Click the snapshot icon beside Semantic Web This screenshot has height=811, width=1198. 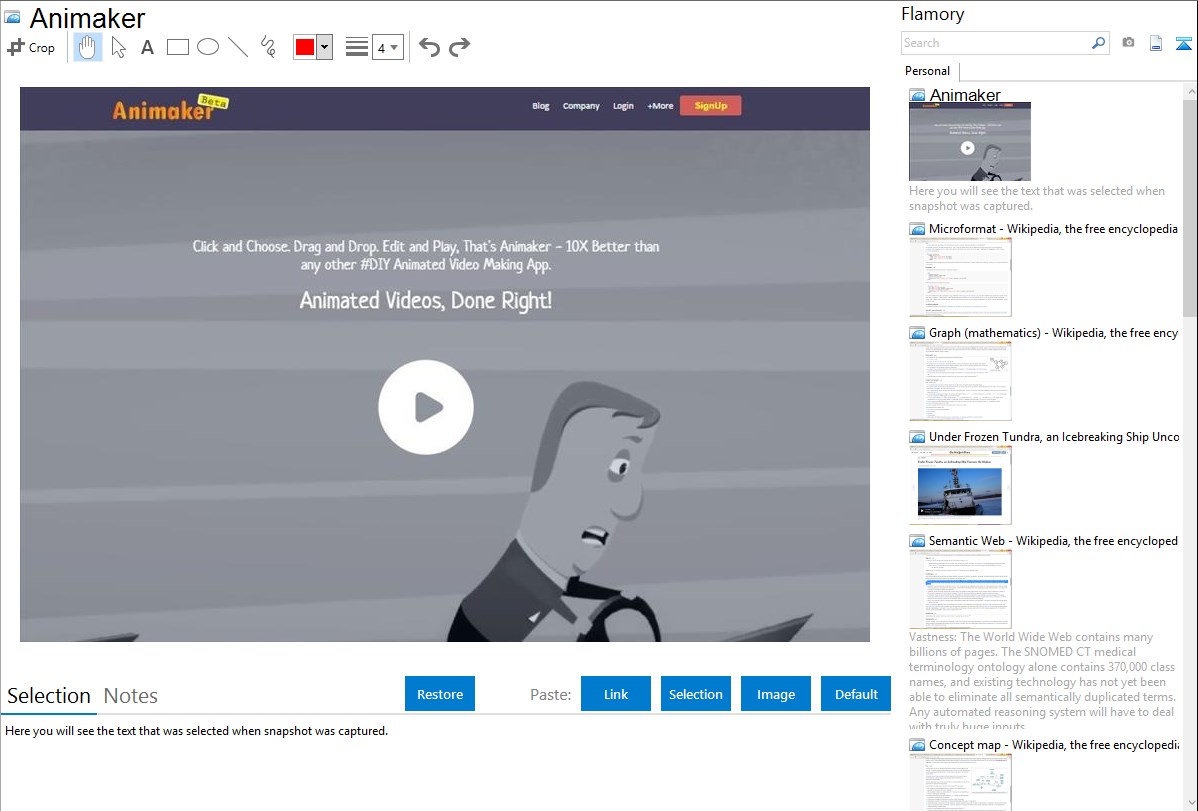pyautogui.click(x=917, y=541)
